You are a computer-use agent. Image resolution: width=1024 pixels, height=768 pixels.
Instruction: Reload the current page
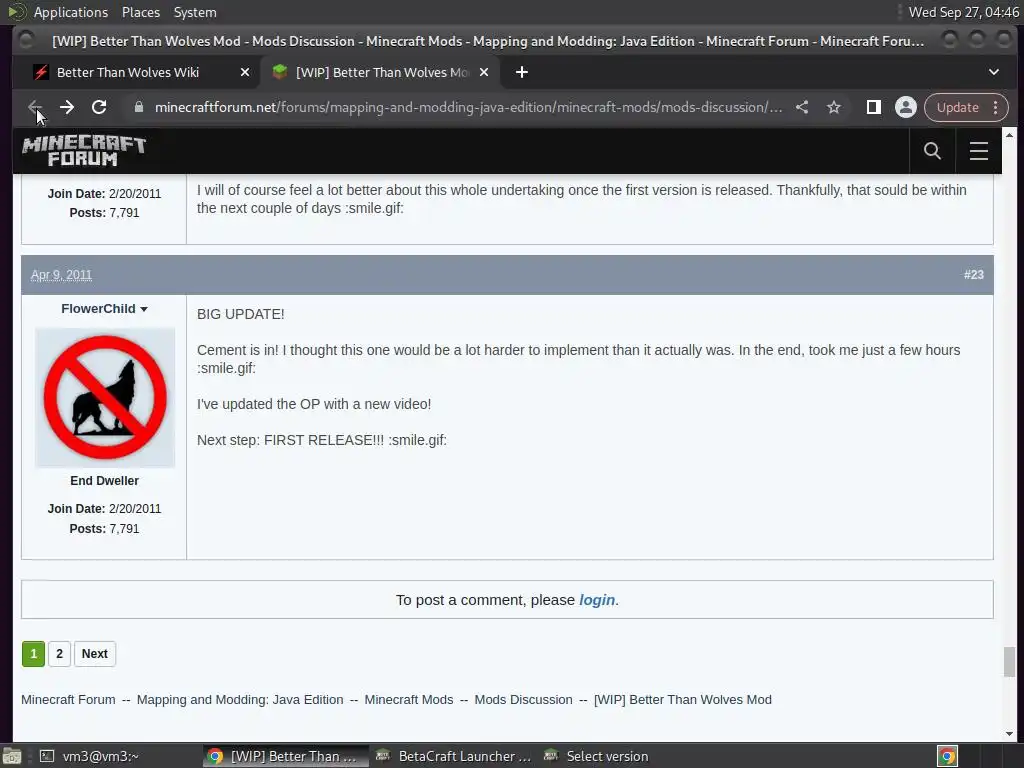click(99, 107)
